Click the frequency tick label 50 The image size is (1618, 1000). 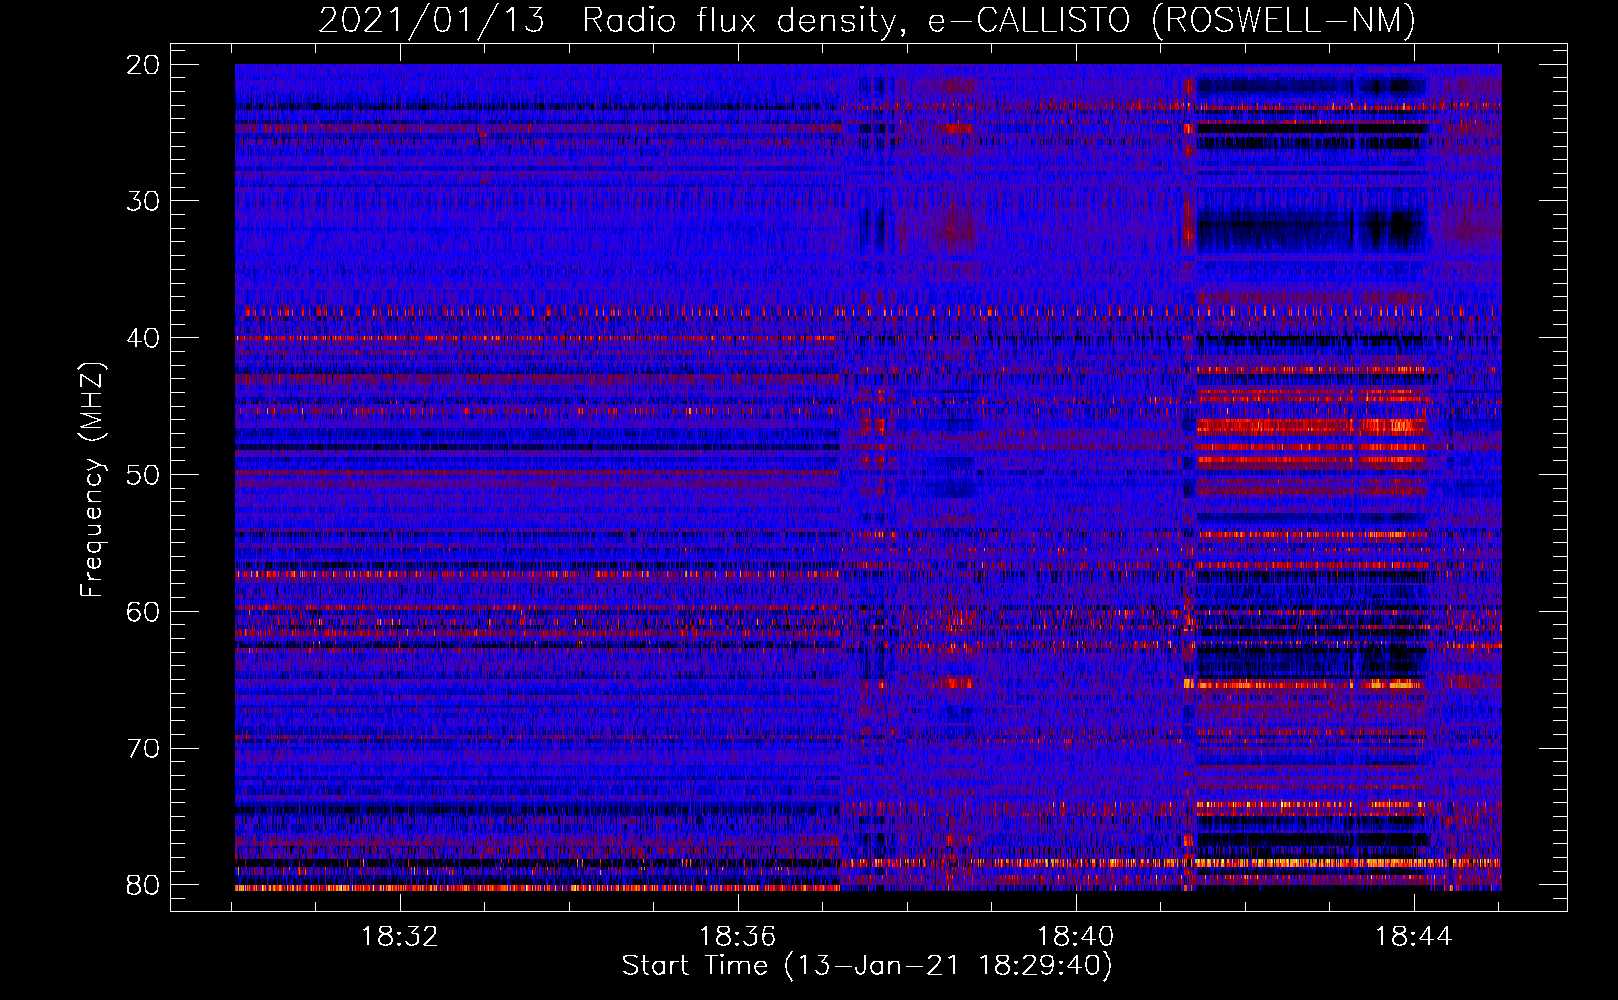tap(143, 475)
